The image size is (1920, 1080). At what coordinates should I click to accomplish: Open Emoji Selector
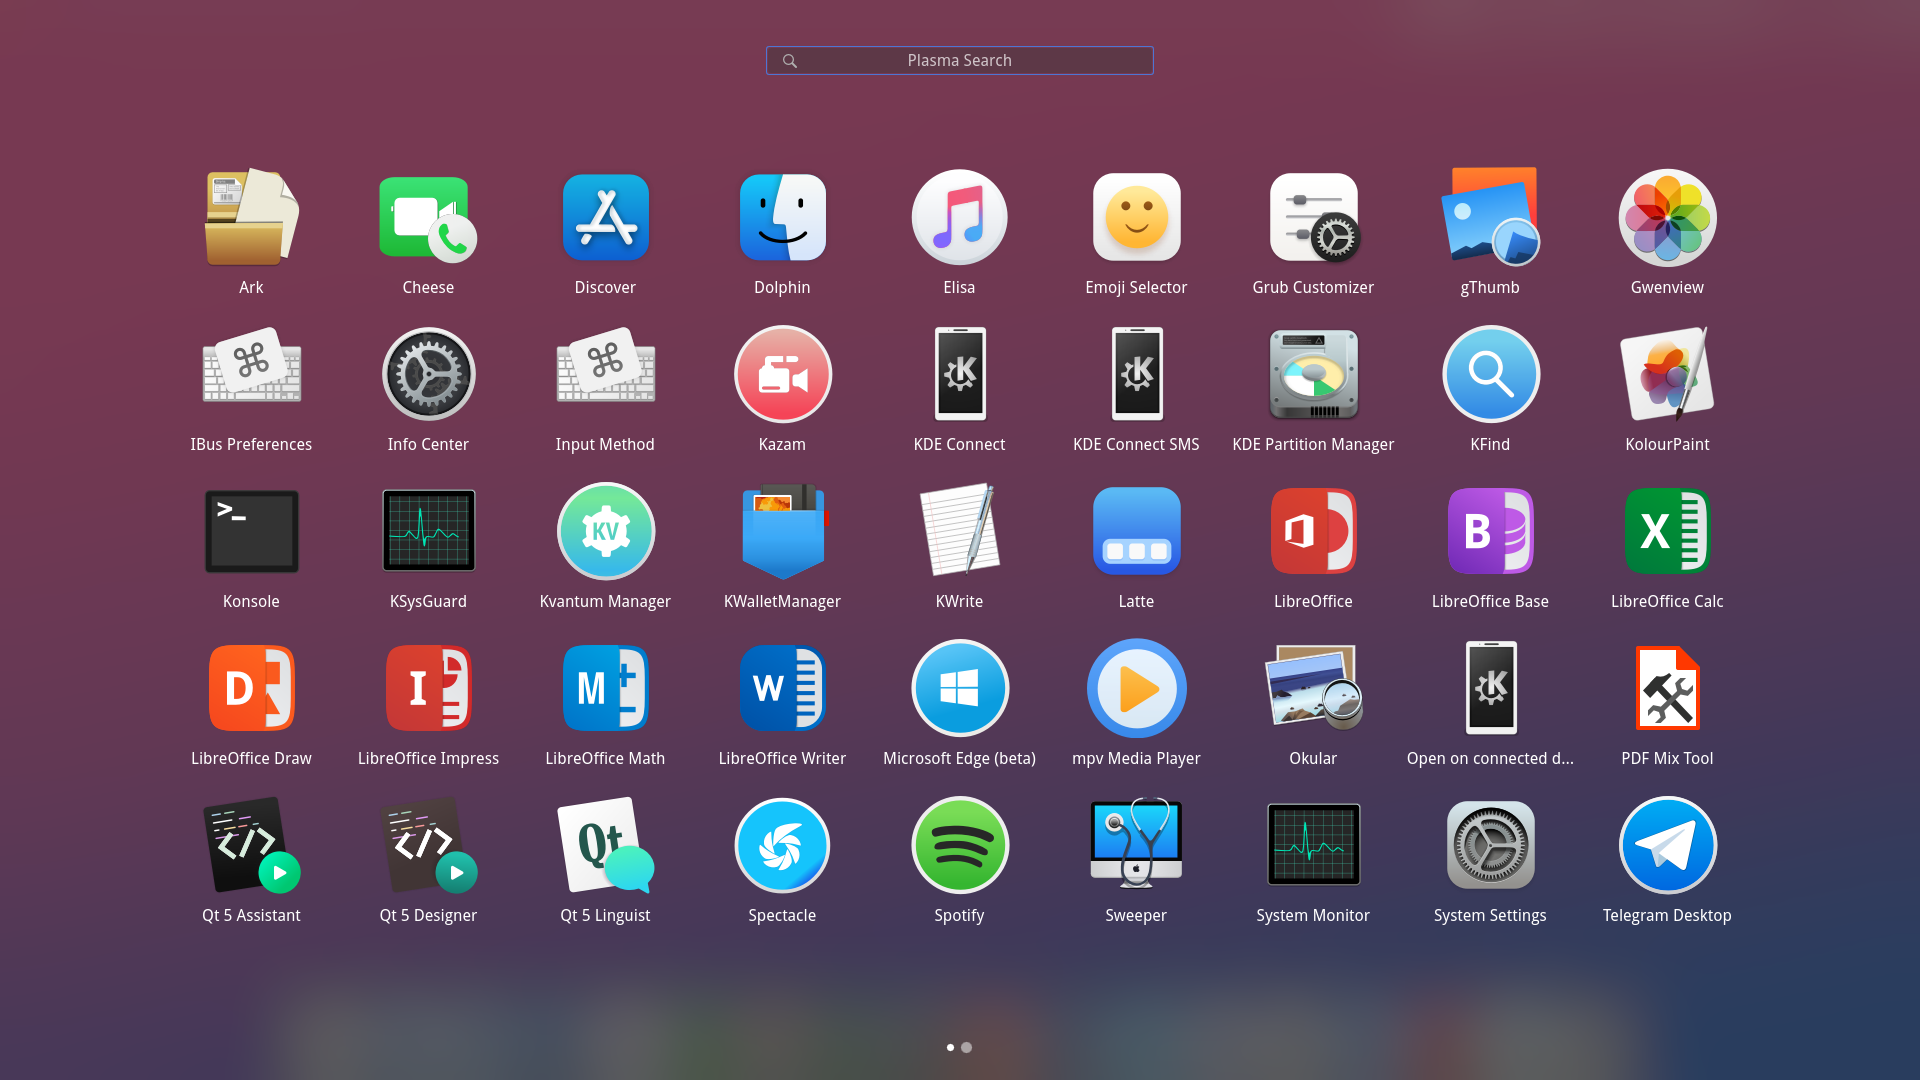[x=1136, y=217]
